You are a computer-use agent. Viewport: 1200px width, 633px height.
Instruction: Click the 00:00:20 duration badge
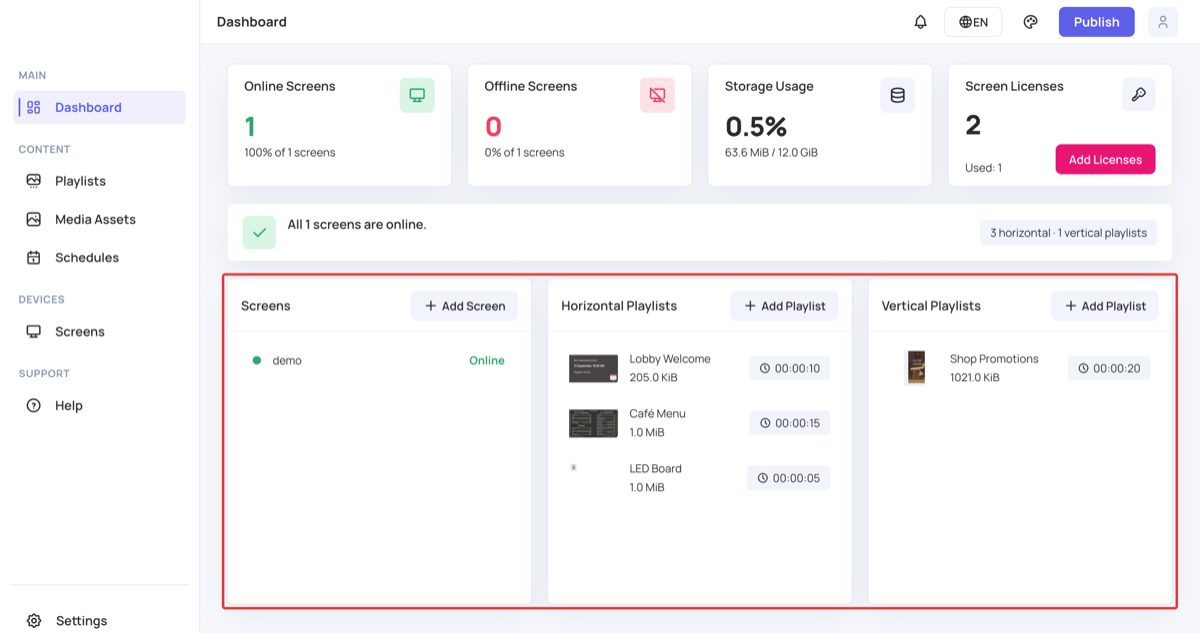[1109, 368]
